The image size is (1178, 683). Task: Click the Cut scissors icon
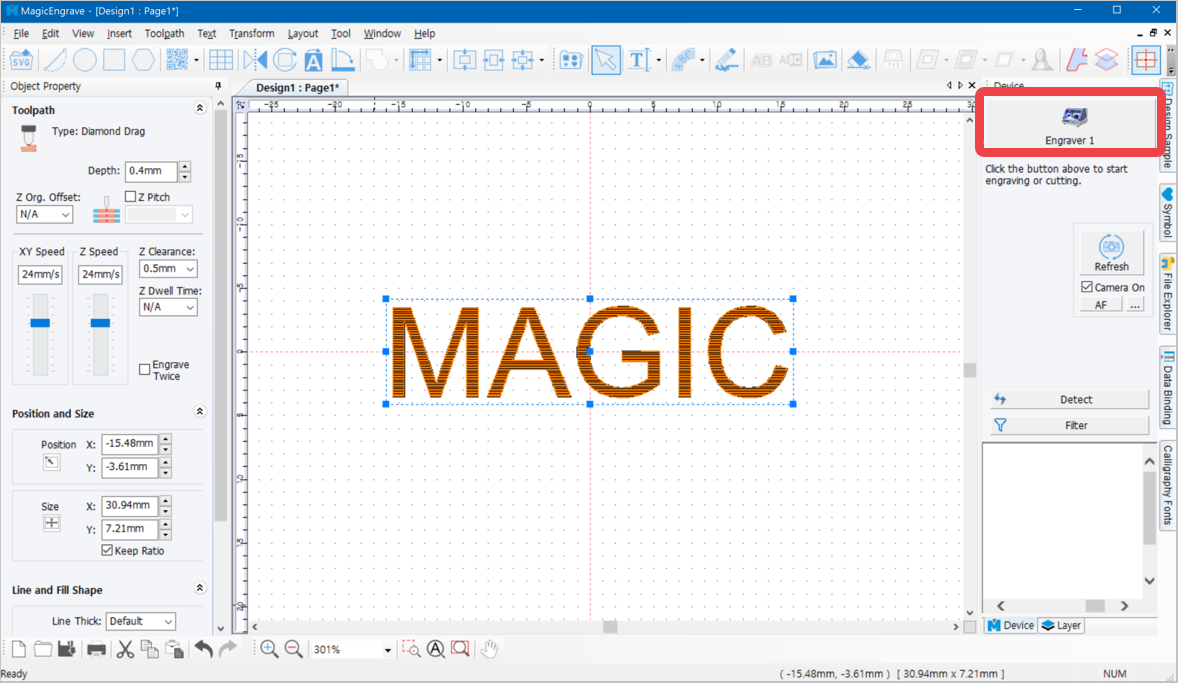tap(125, 649)
